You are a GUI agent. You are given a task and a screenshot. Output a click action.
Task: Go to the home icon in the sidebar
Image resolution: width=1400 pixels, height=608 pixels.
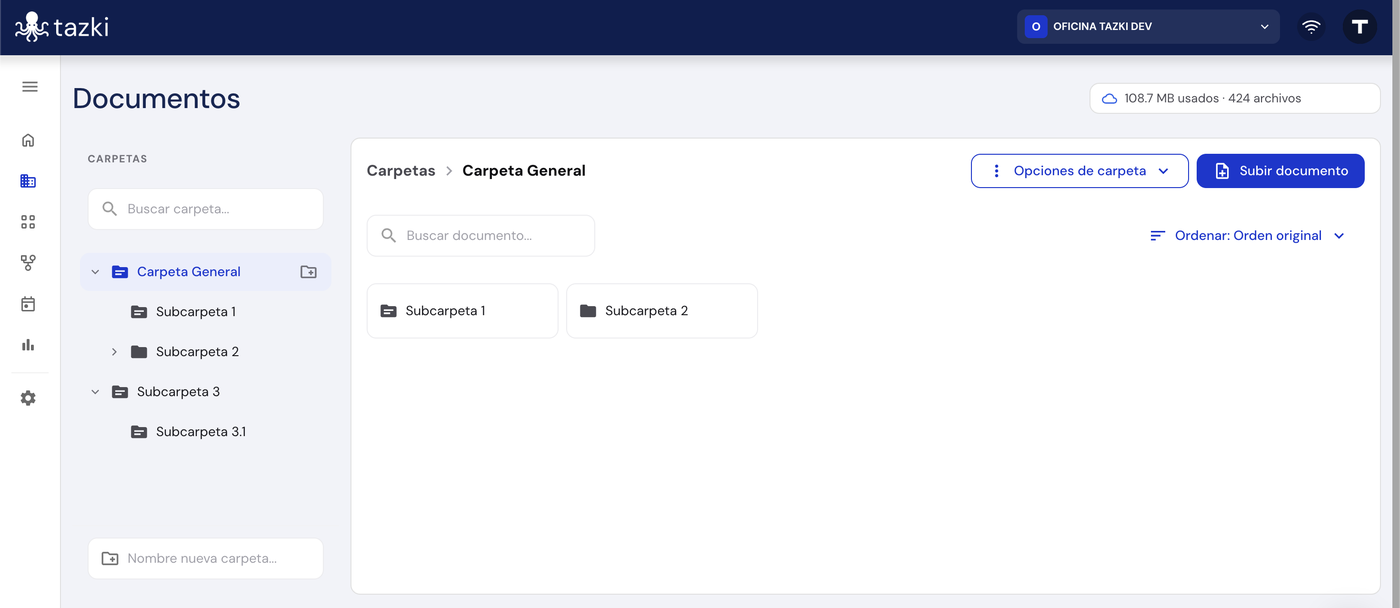pos(28,140)
